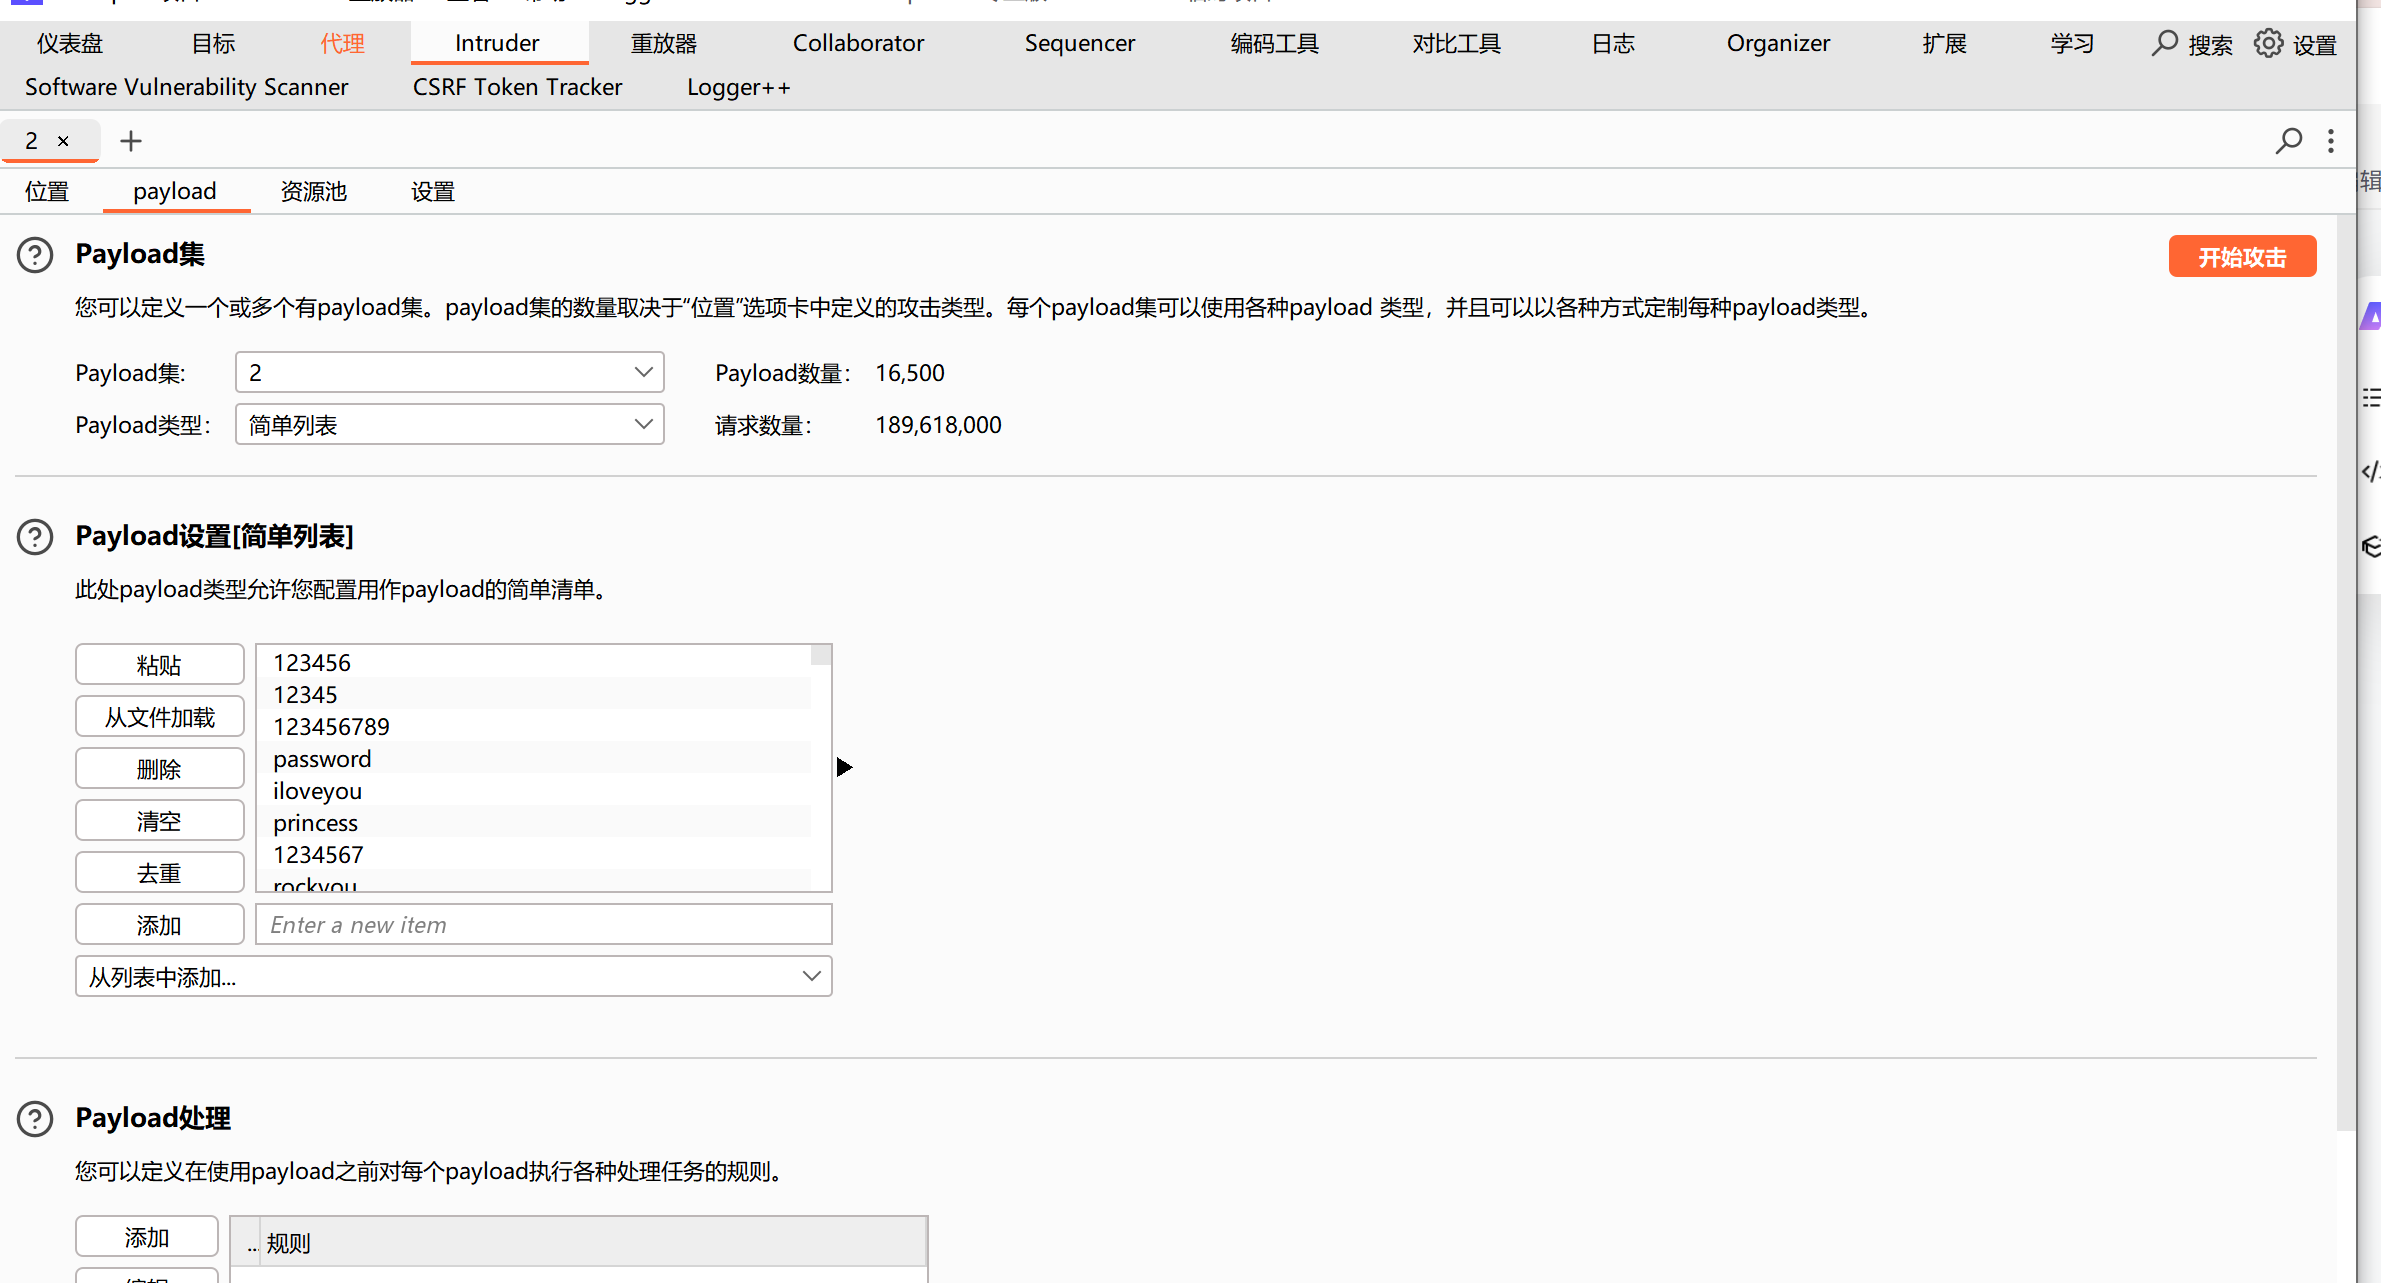
Task: Click the top-bar 搜索 icon
Action: 2165,44
